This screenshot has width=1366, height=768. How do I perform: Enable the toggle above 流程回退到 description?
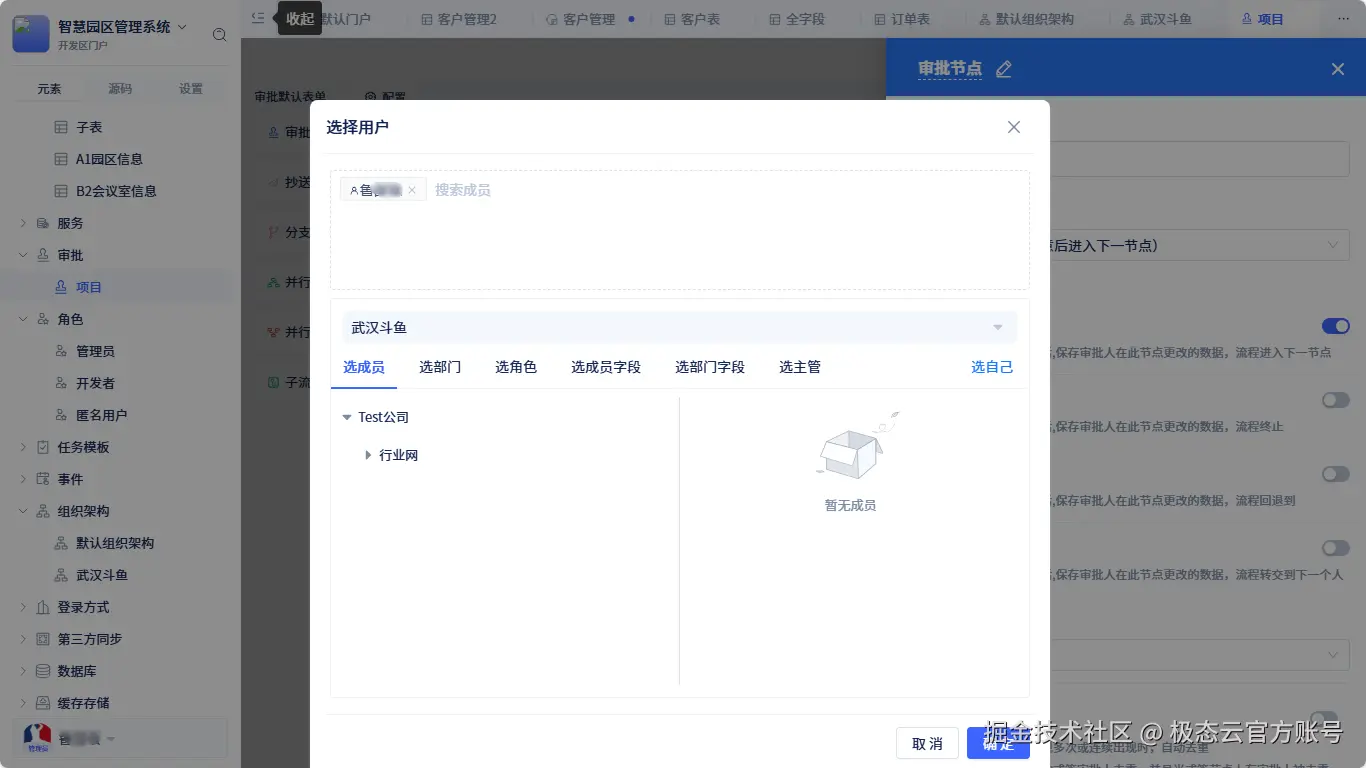[1335, 474]
